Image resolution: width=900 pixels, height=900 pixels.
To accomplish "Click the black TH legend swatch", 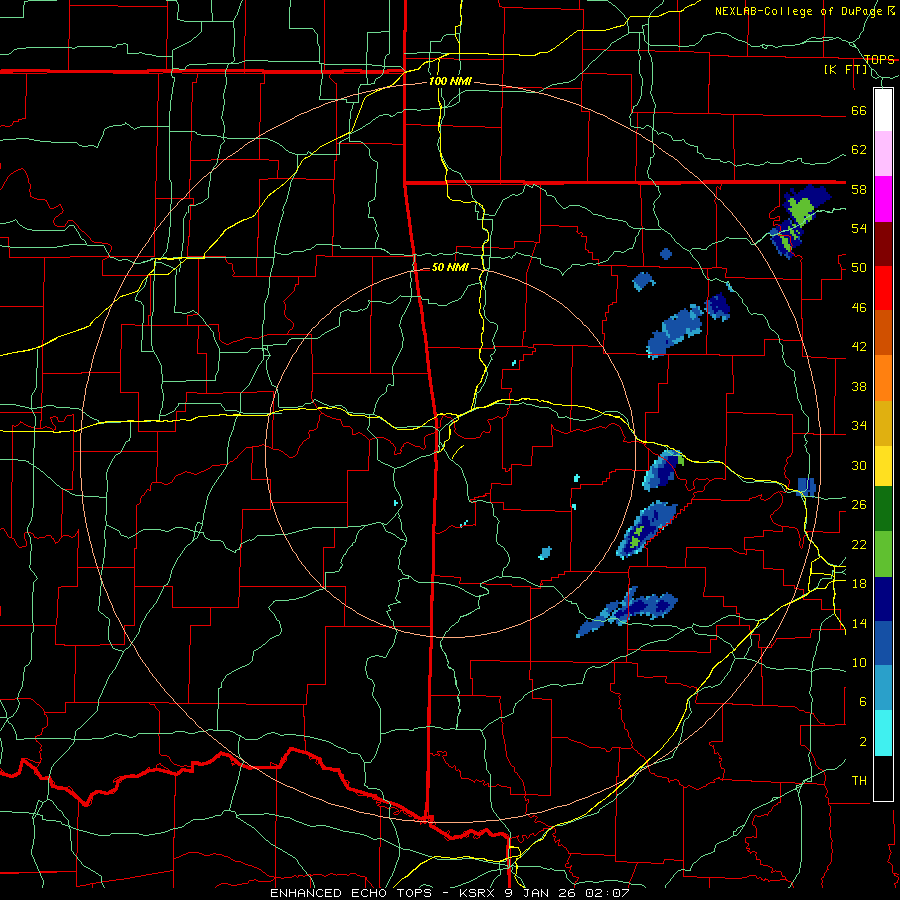I will (883, 778).
